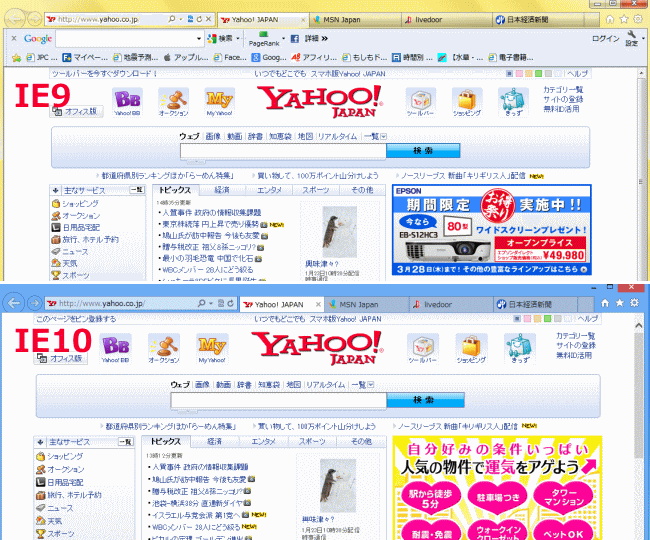Open the Yahoo! BB icon in the IE9 page
The width and height of the screenshot is (650, 540).
[127, 101]
